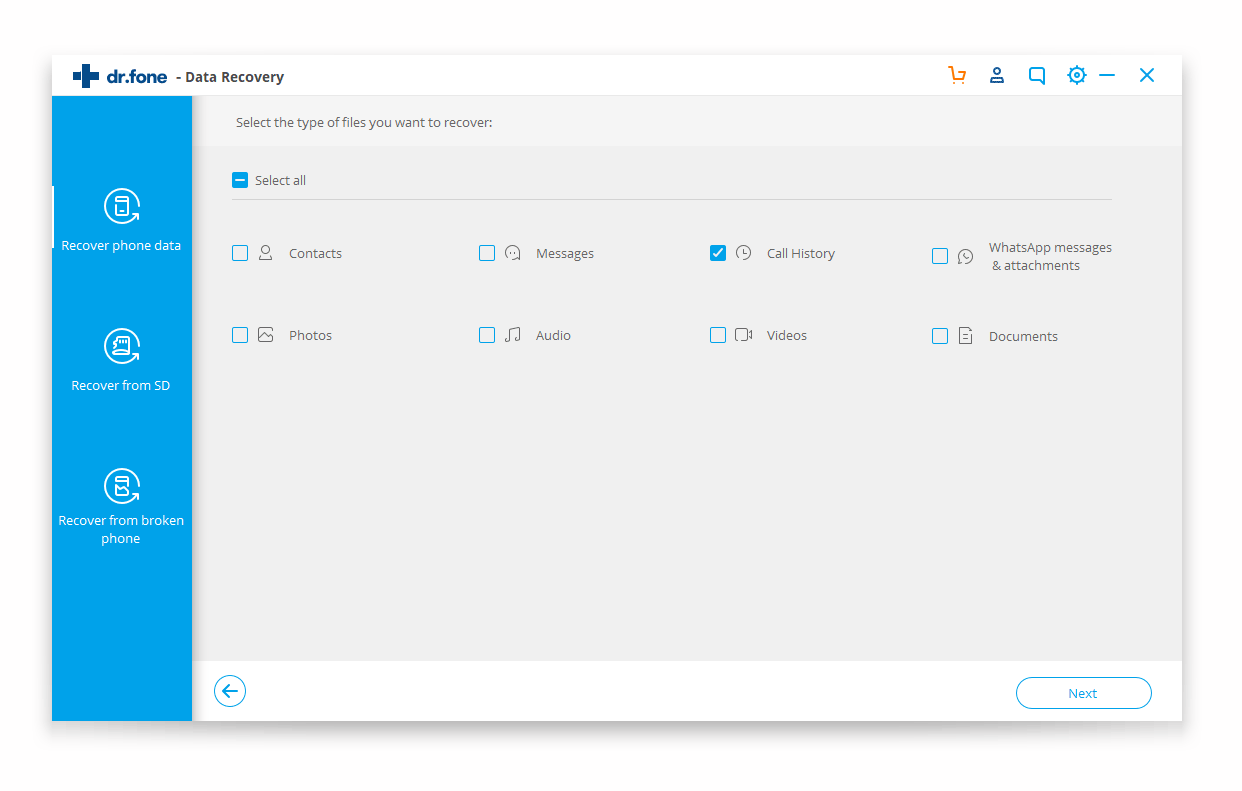Select the Recover from broken phone icon

122,486
